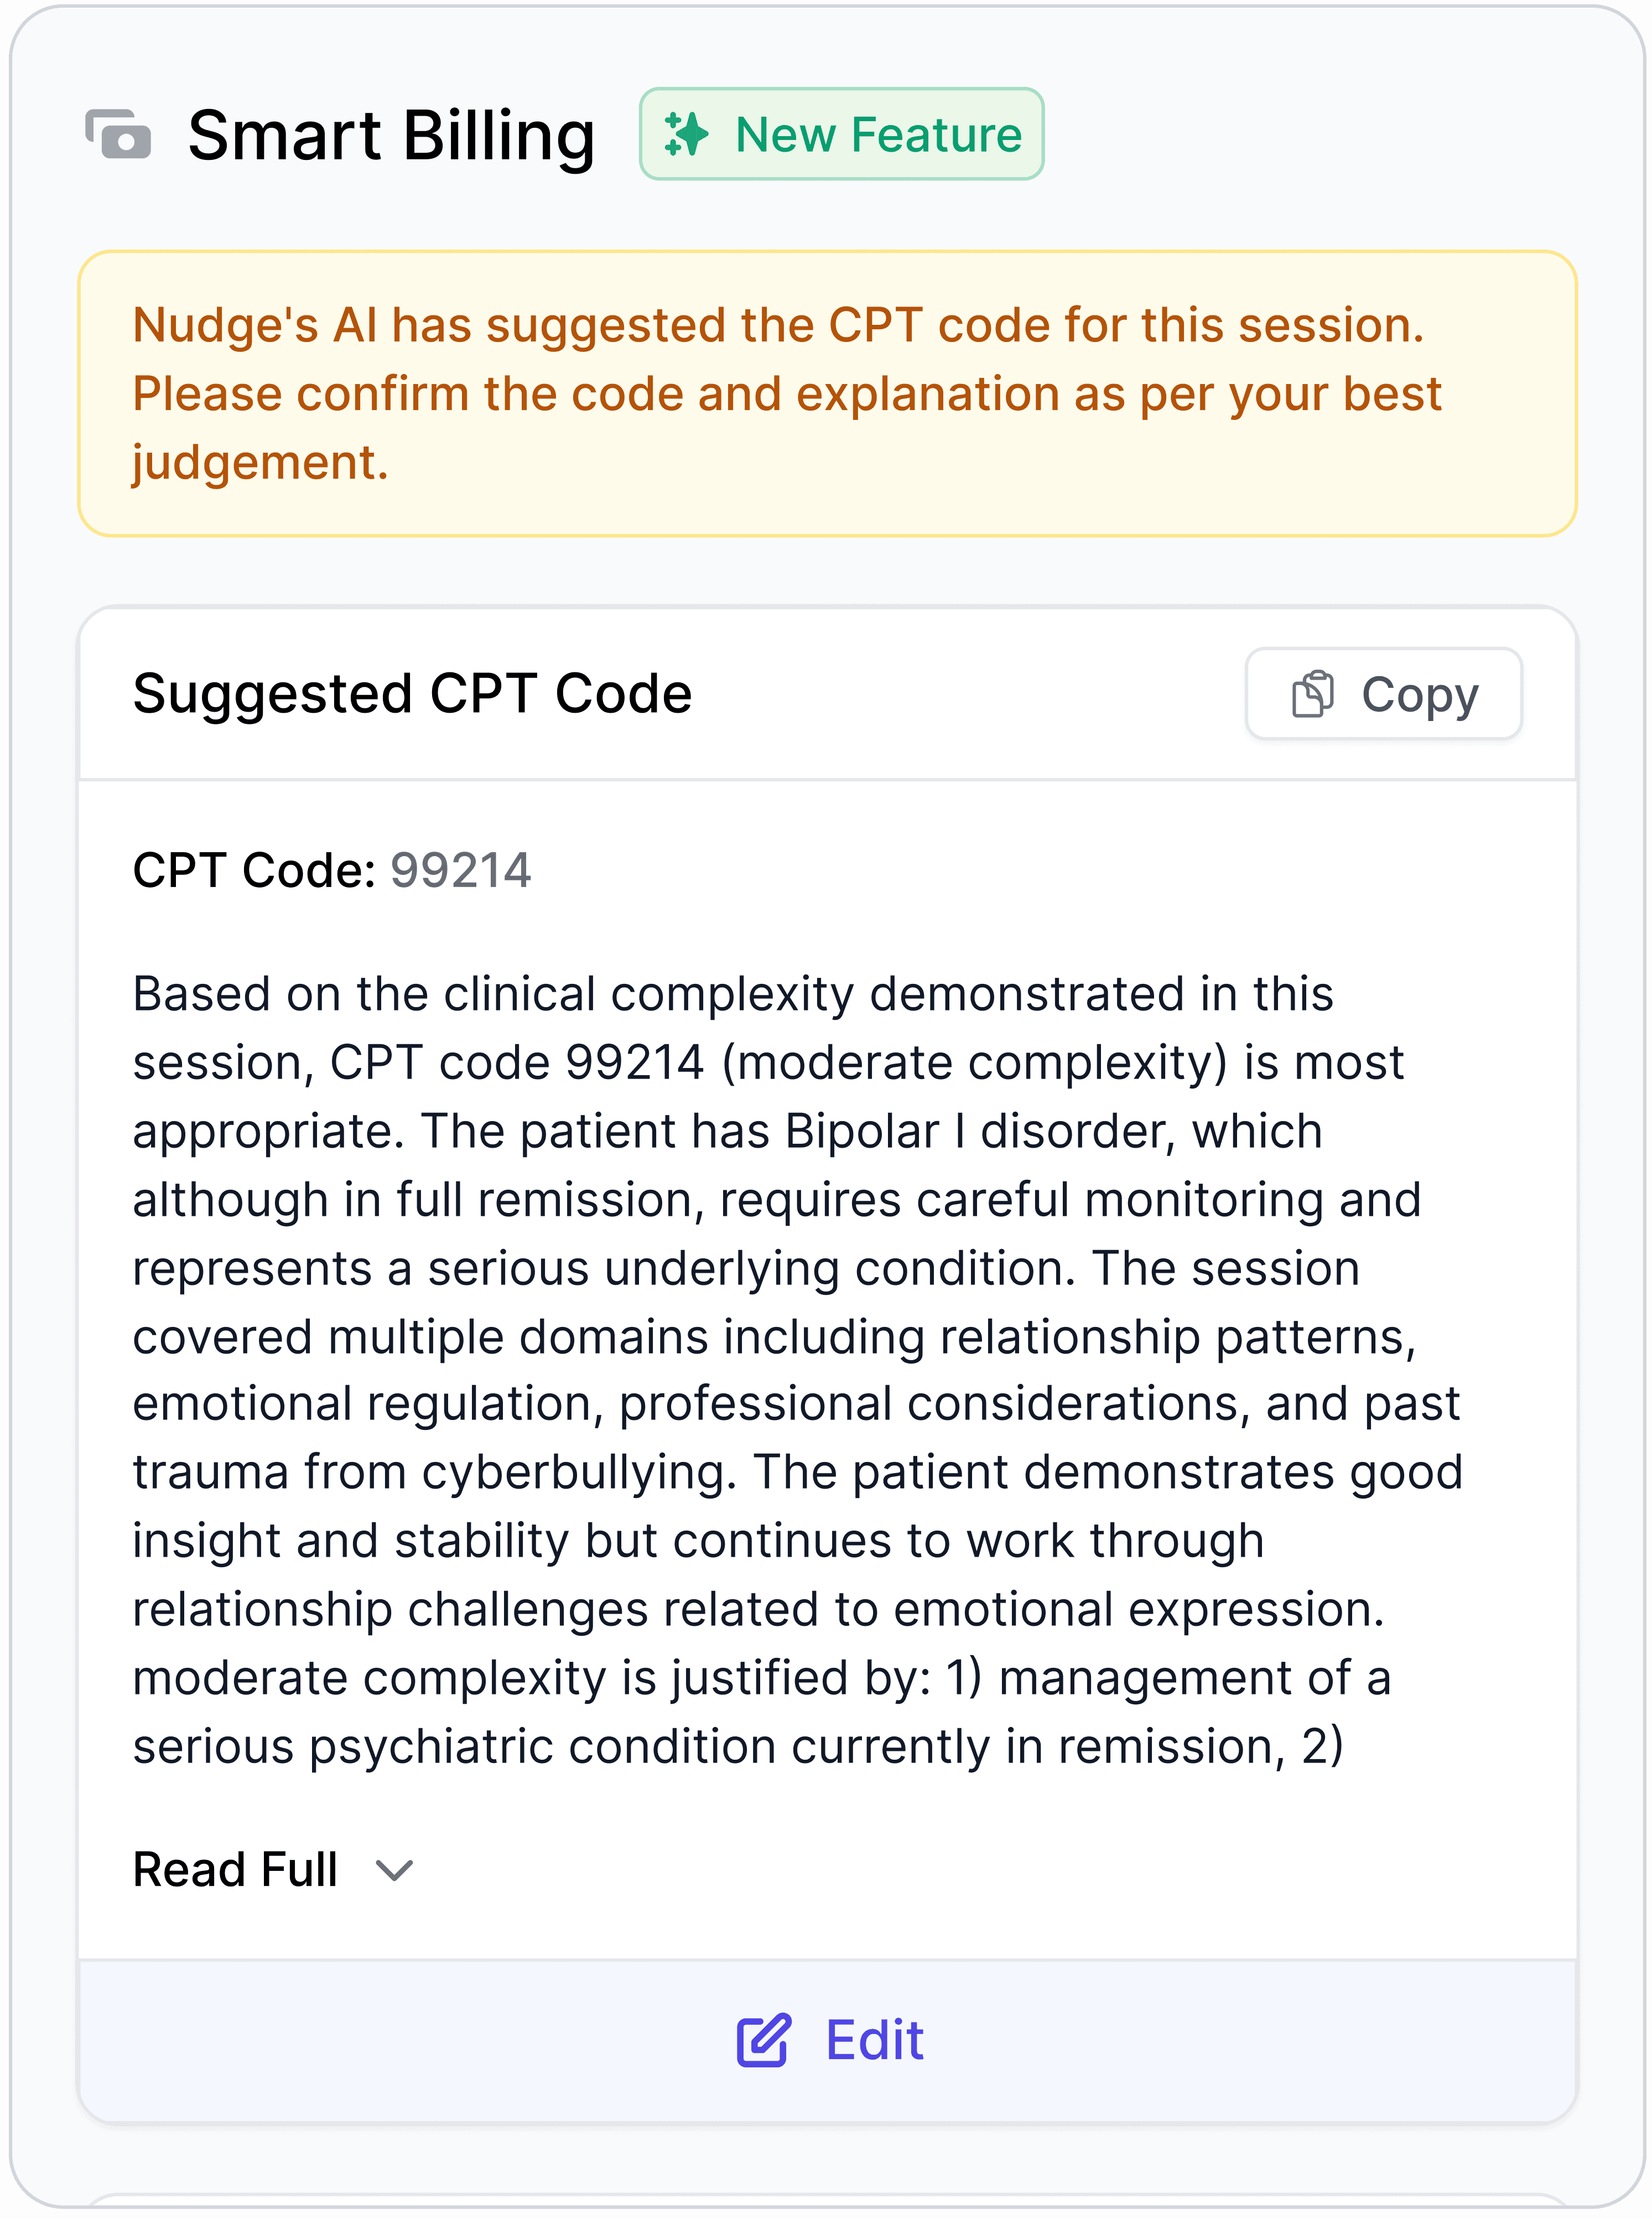Click the pencil icon beside Edit
This screenshot has width=1652, height=2219.
click(764, 2040)
